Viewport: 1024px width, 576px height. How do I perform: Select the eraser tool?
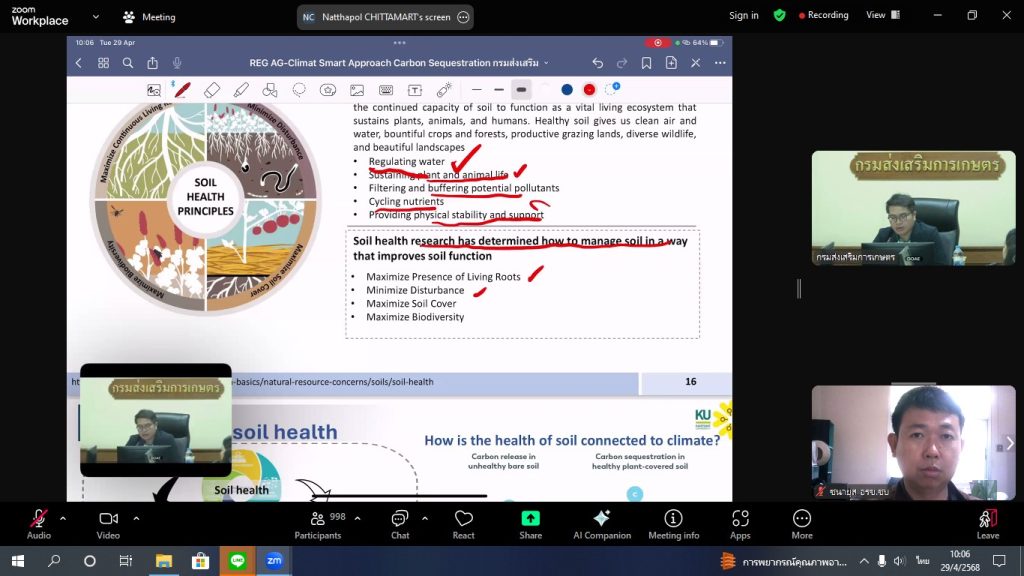[212, 90]
